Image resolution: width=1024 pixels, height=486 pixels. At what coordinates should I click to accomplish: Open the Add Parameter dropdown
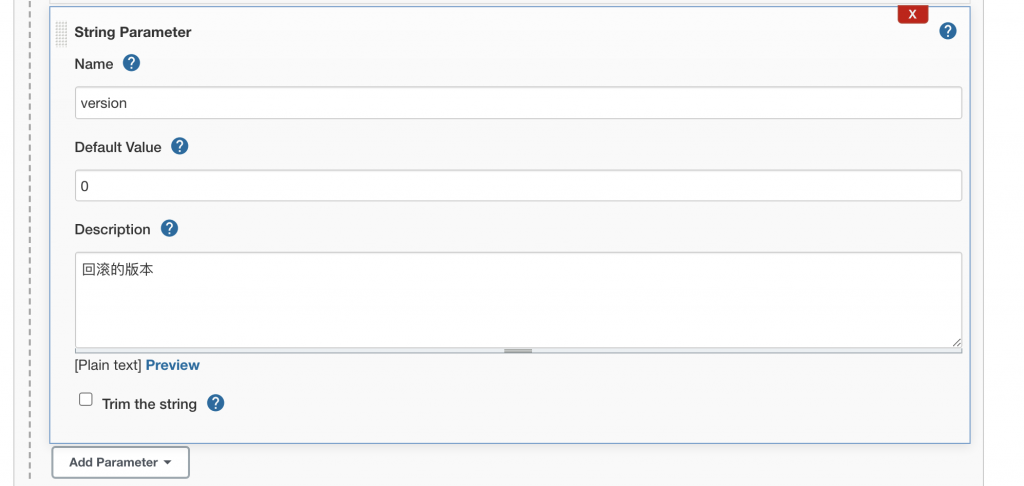121,462
